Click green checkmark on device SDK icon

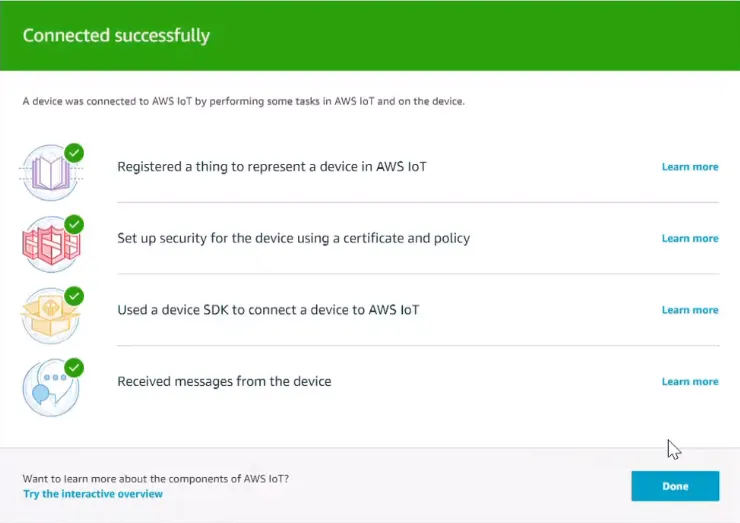pyautogui.click(x=74, y=296)
